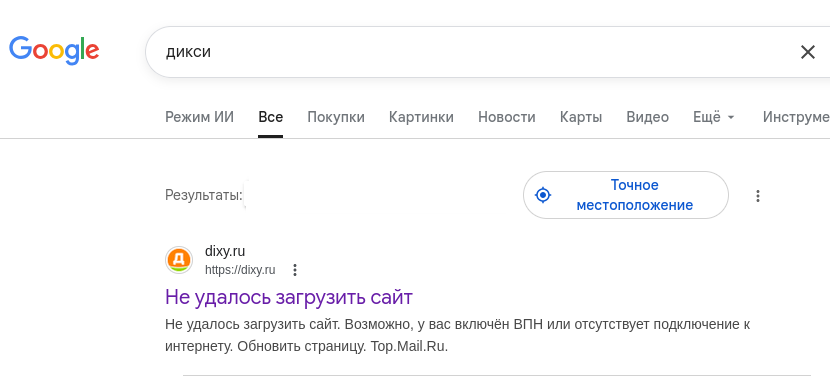Viewport: 830px width, 377px height.
Task: Open three-dot menu beside dixy.ru URL
Action: [x=295, y=270]
